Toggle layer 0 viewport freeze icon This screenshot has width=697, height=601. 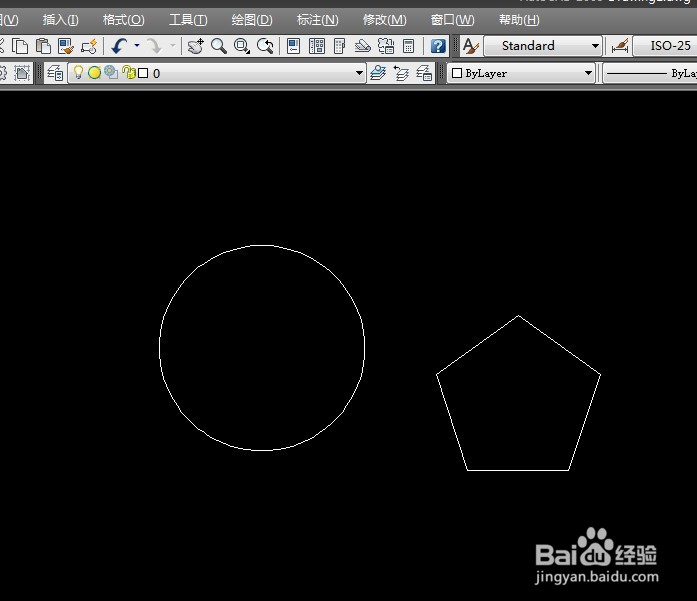point(111,72)
